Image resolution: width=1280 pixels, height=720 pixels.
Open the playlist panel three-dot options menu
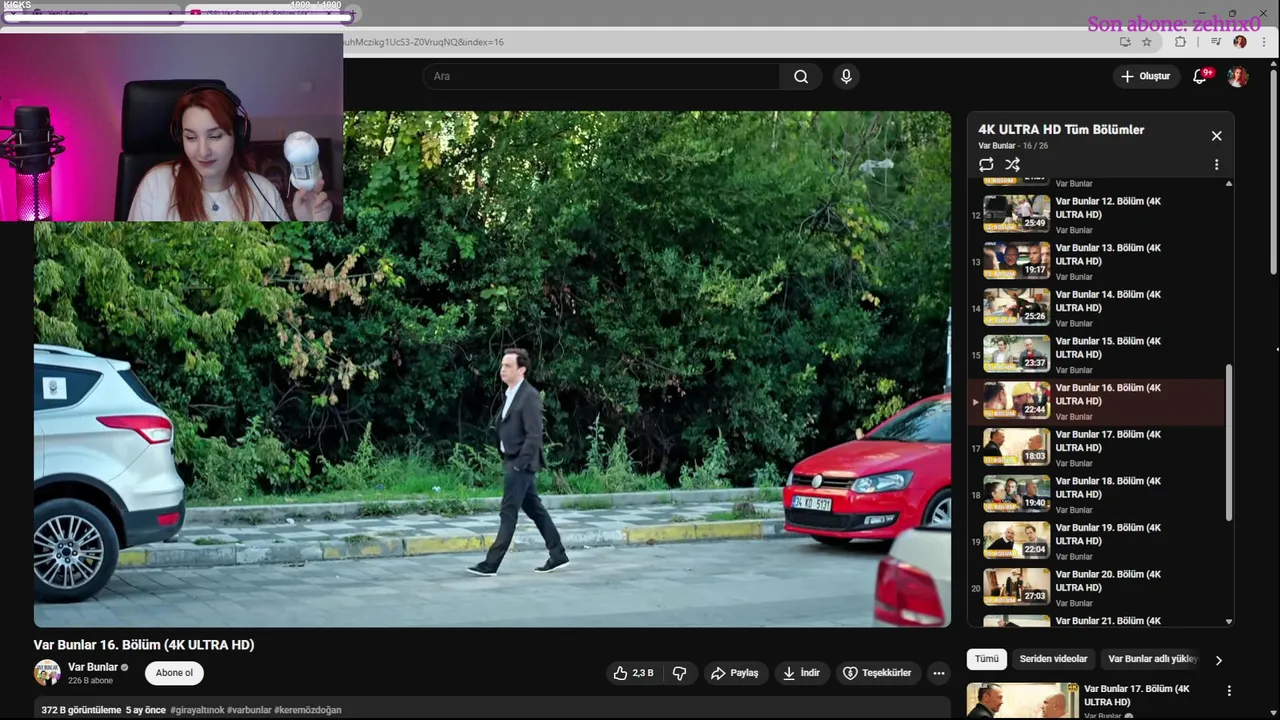click(1216, 164)
